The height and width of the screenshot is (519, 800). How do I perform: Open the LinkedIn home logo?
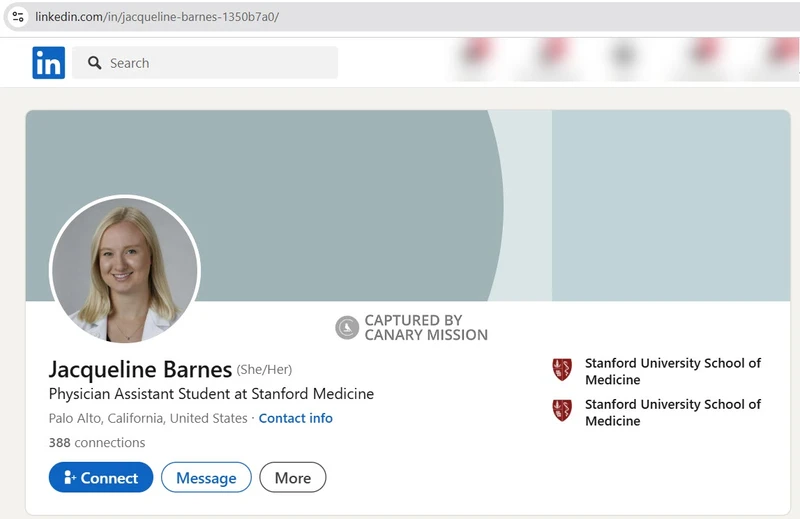[48, 63]
